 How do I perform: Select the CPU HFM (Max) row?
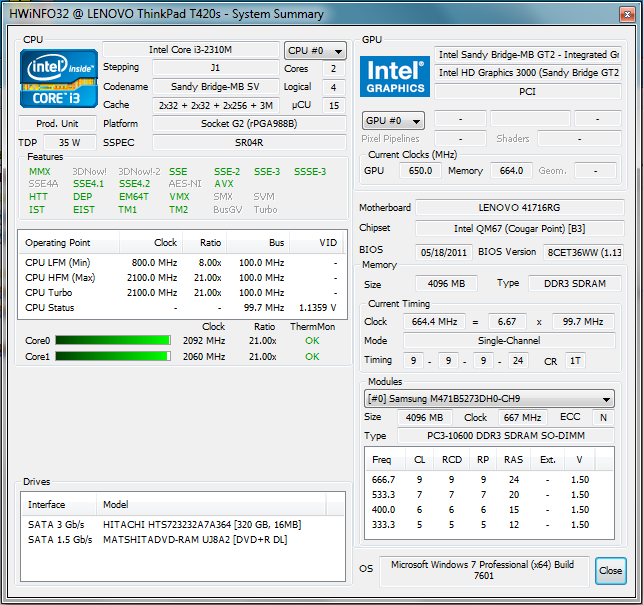(x=182, y=278)
